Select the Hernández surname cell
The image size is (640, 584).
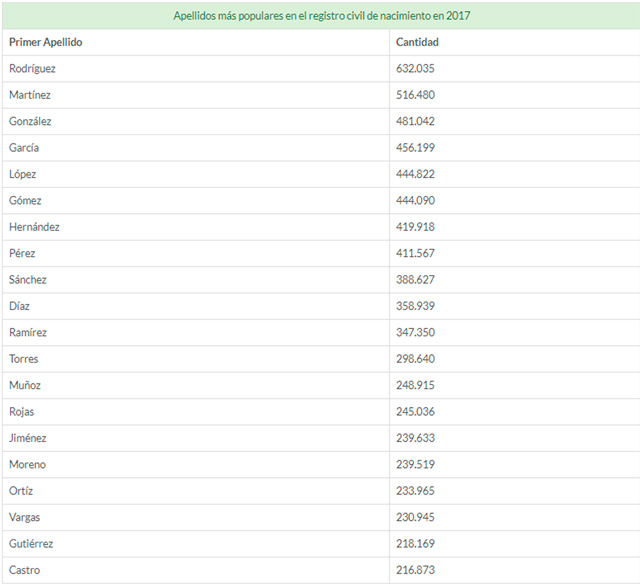pos(34,227)
